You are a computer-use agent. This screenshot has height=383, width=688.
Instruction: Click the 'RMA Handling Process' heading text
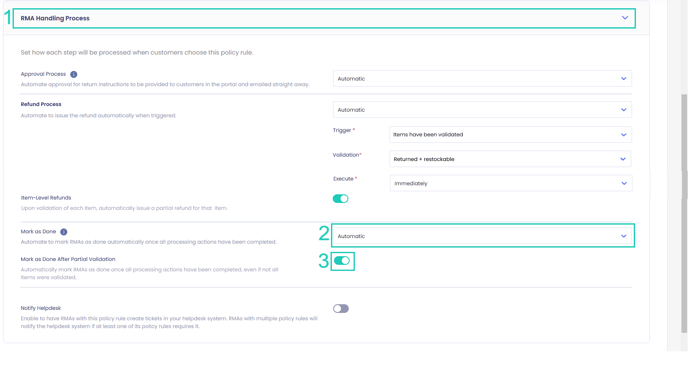(x=55, y=18)
